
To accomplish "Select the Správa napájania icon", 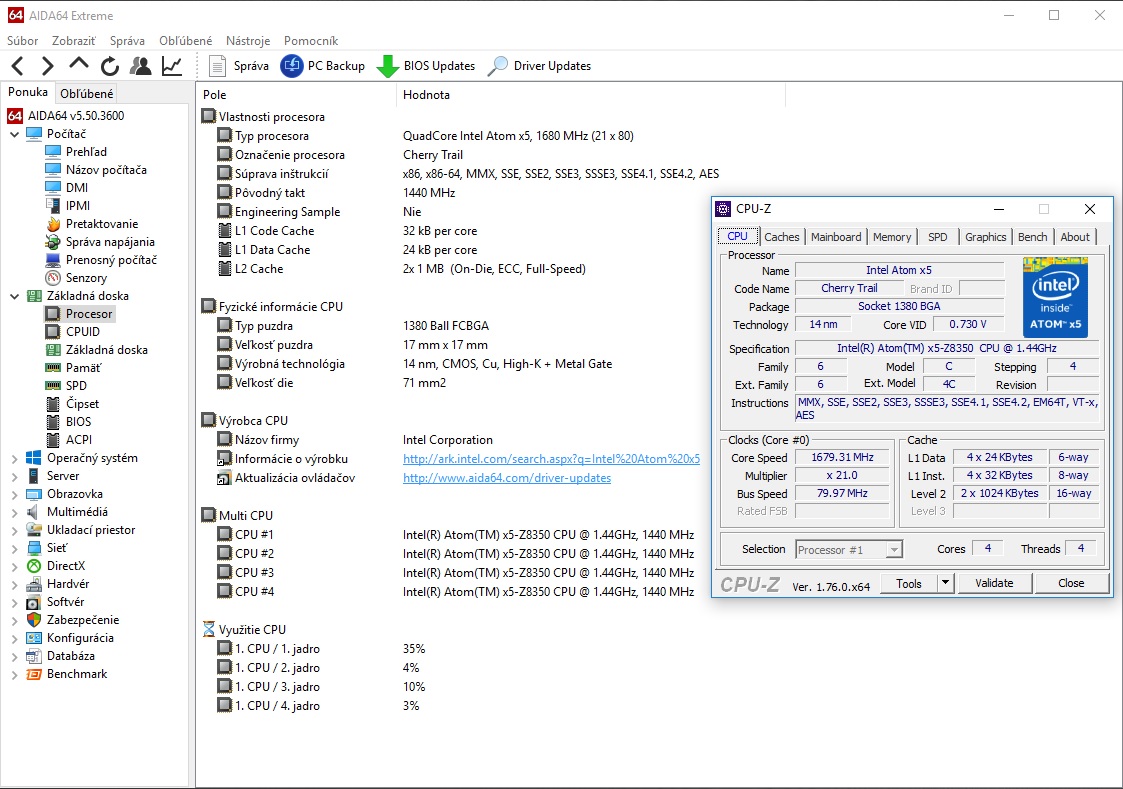I will (53, 242).
